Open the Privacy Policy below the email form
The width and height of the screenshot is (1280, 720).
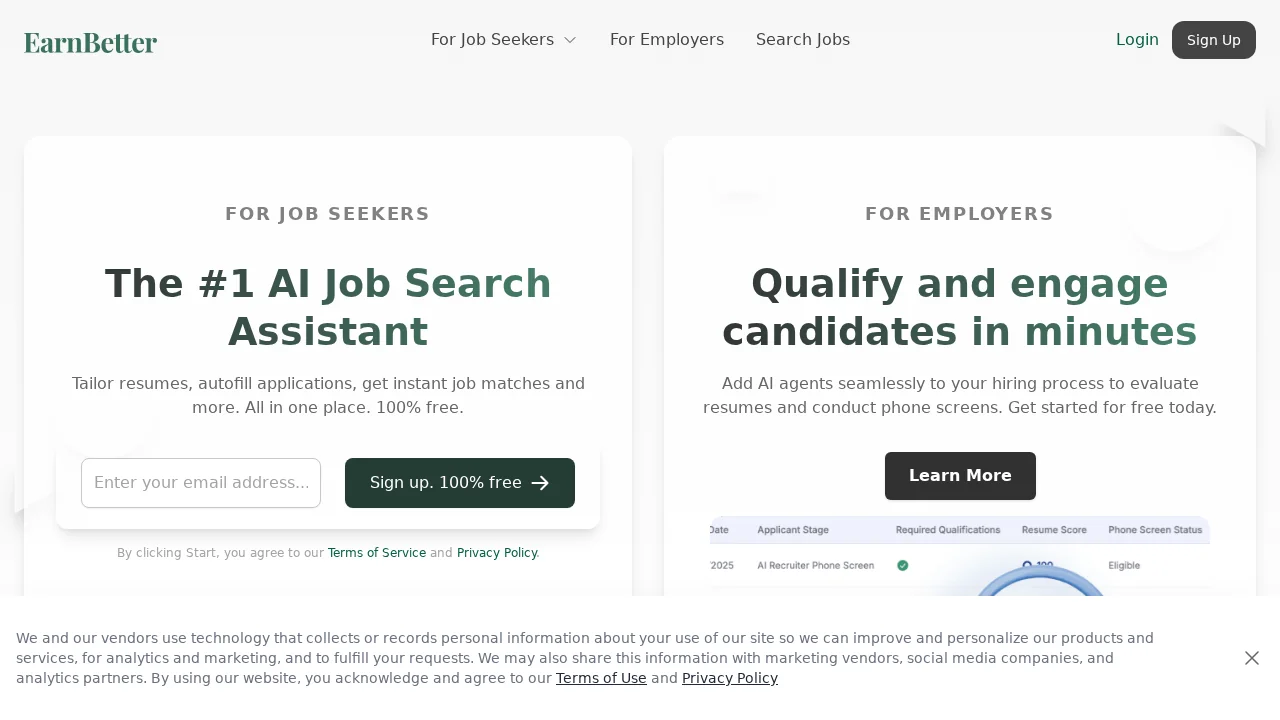click(x=497, y=553)
